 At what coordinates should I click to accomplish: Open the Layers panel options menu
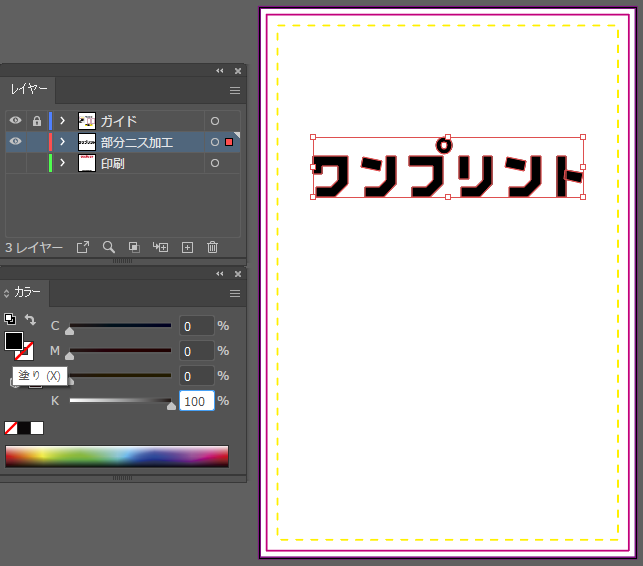(235, 90)
